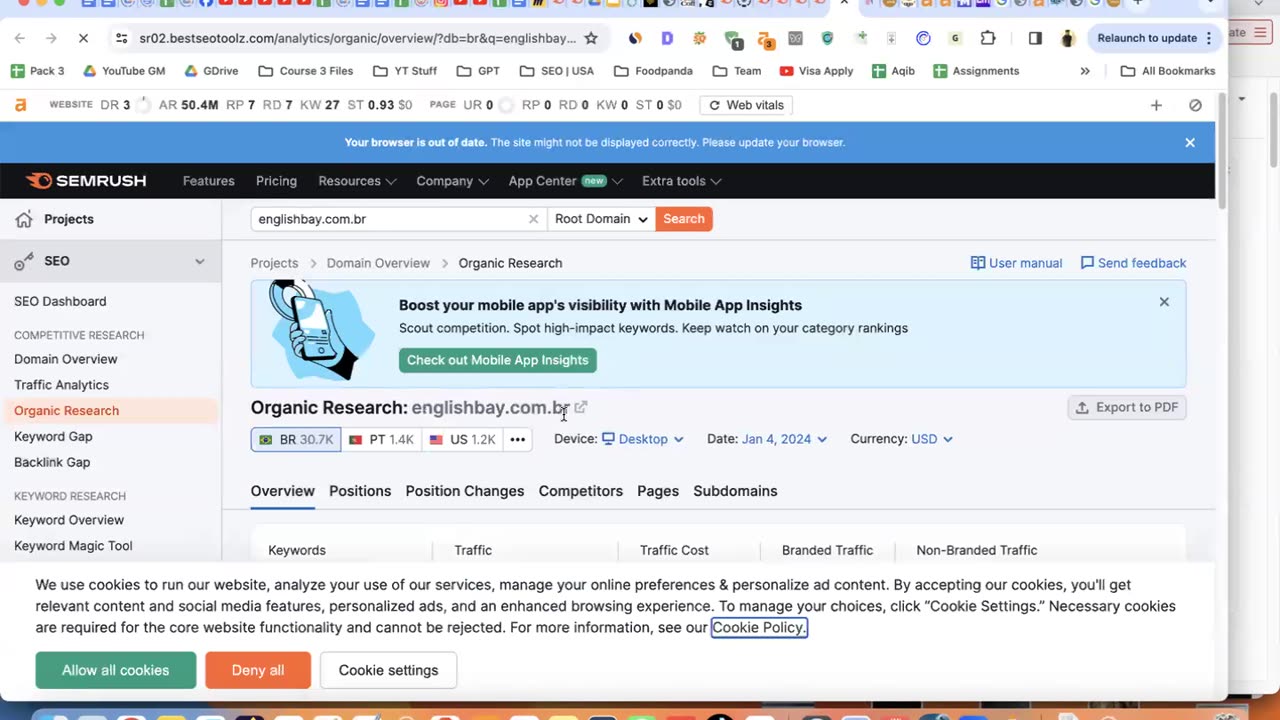Screen dimensions: 1280x720
Task: Click the browser forward arrow
Action: click(x=51, y=38)
